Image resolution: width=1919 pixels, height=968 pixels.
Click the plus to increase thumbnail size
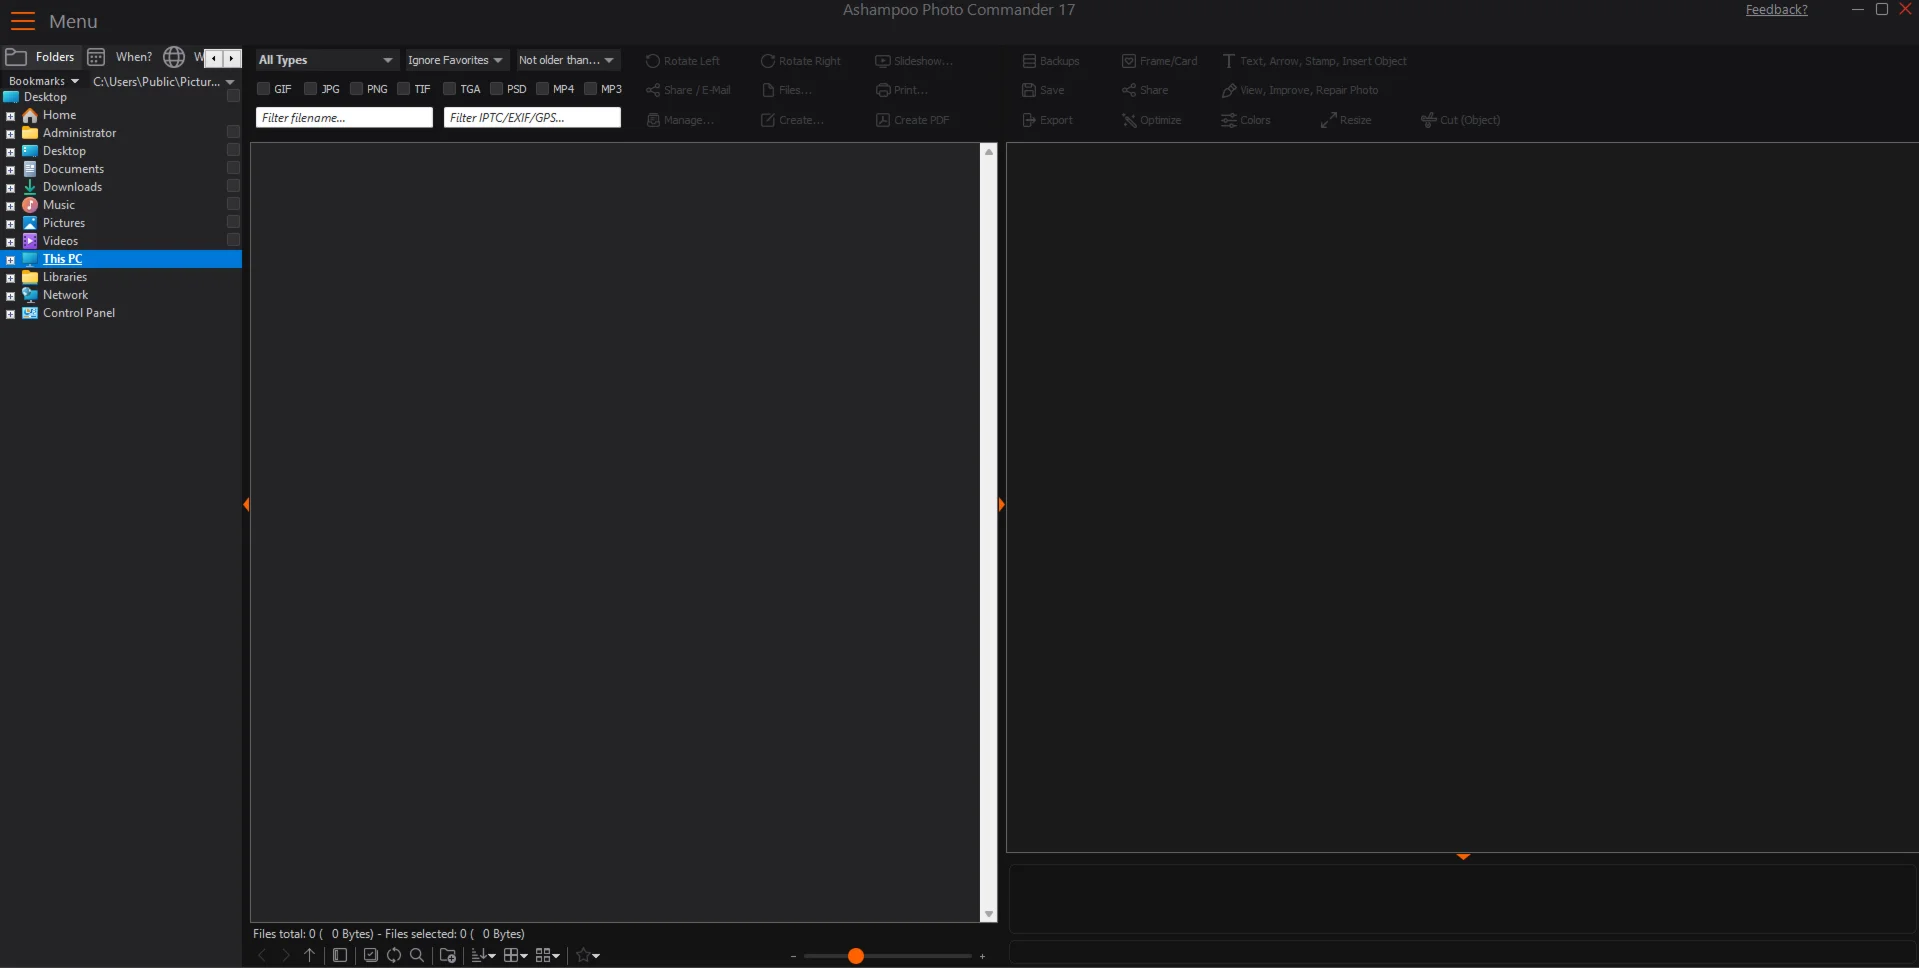pos(982,956)
